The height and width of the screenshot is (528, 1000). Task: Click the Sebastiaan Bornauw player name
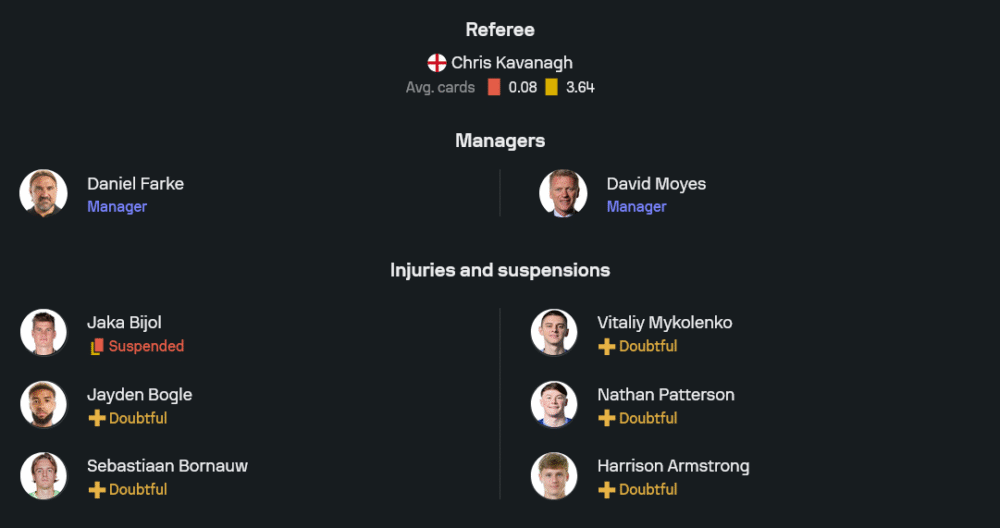(167, 466)
